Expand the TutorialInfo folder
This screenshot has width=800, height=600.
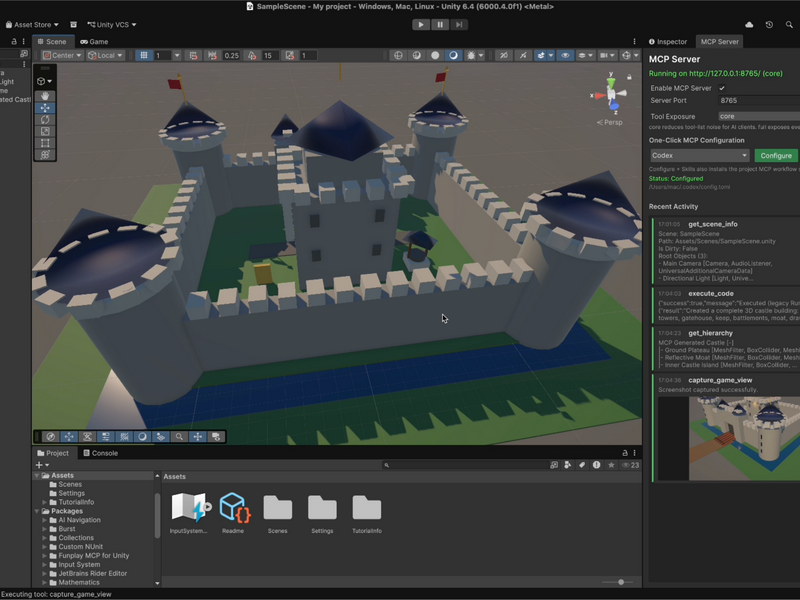pyautogui.click(x=44, y=502)
